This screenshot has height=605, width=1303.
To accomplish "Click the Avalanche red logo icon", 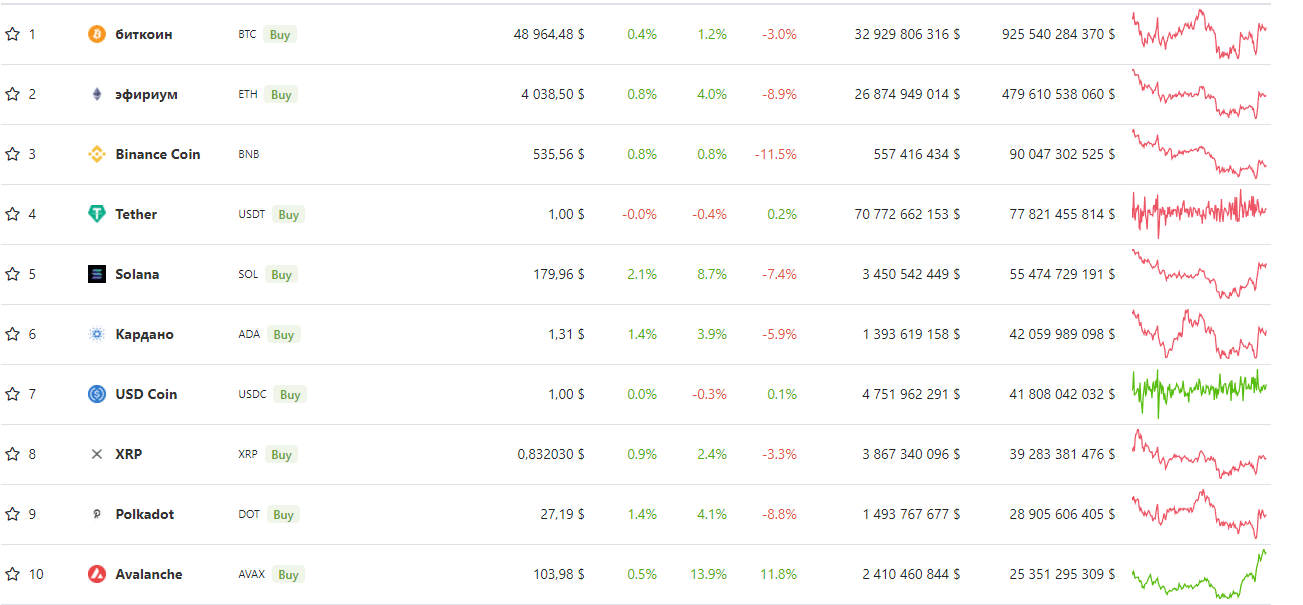I will coord(97,574).
